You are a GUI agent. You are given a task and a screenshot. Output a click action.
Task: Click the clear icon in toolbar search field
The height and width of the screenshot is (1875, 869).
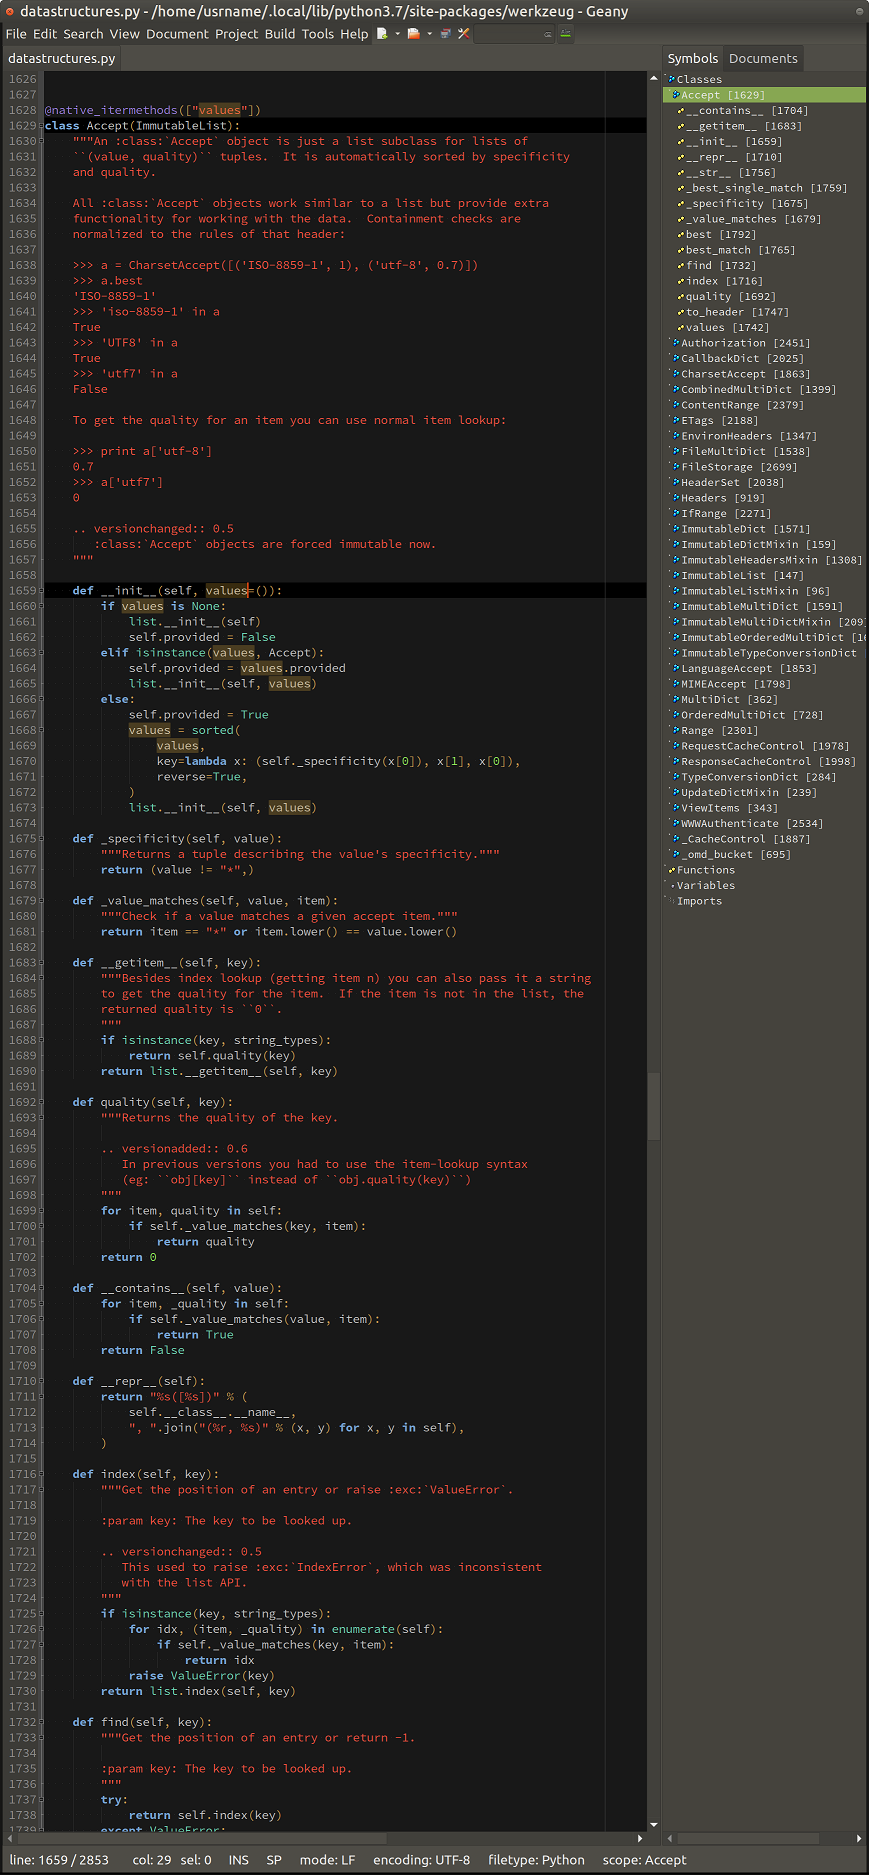click(x=547, y=34)
